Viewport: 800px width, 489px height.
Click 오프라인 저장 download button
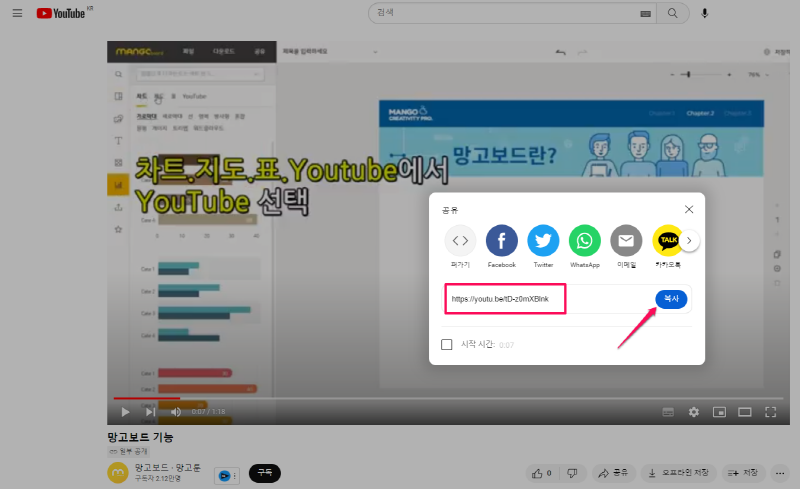point(679,473)
